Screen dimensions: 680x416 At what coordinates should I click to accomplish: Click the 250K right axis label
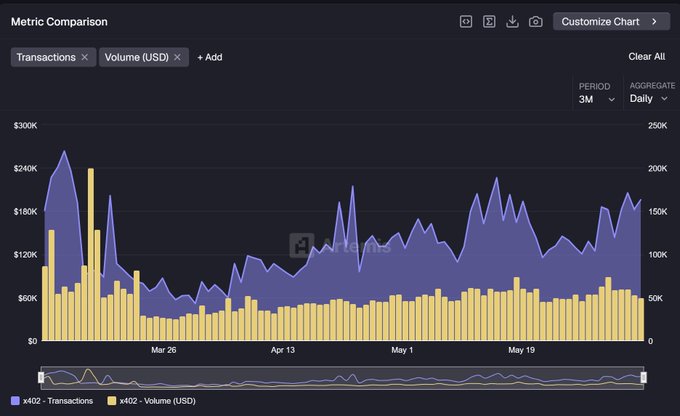coord(657,125)
